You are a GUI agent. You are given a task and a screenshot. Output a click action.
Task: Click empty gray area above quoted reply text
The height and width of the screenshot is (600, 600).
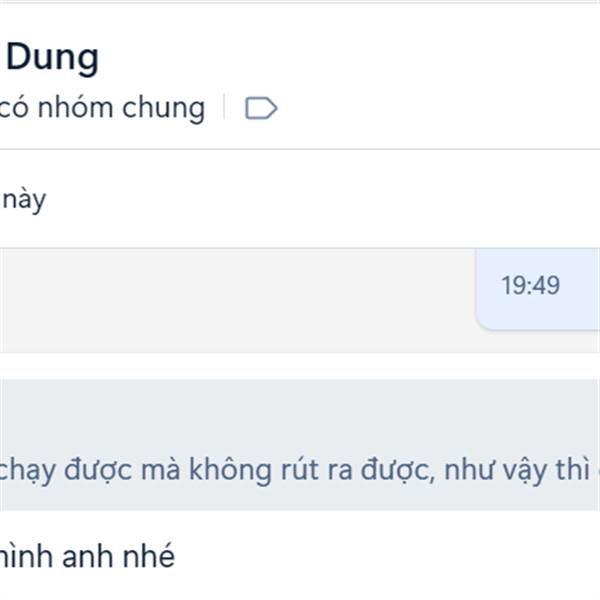(298, 415)
